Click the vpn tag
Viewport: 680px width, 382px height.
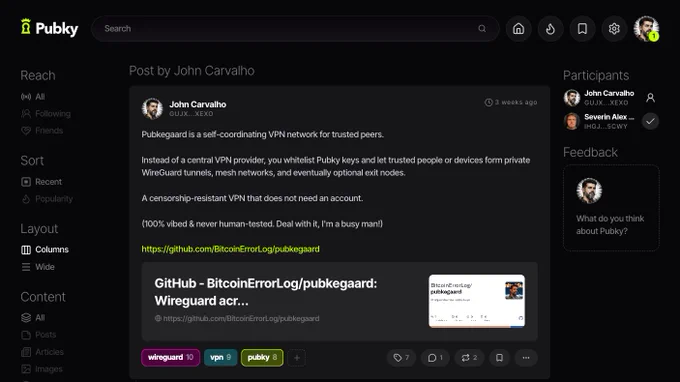click(221, 357)
